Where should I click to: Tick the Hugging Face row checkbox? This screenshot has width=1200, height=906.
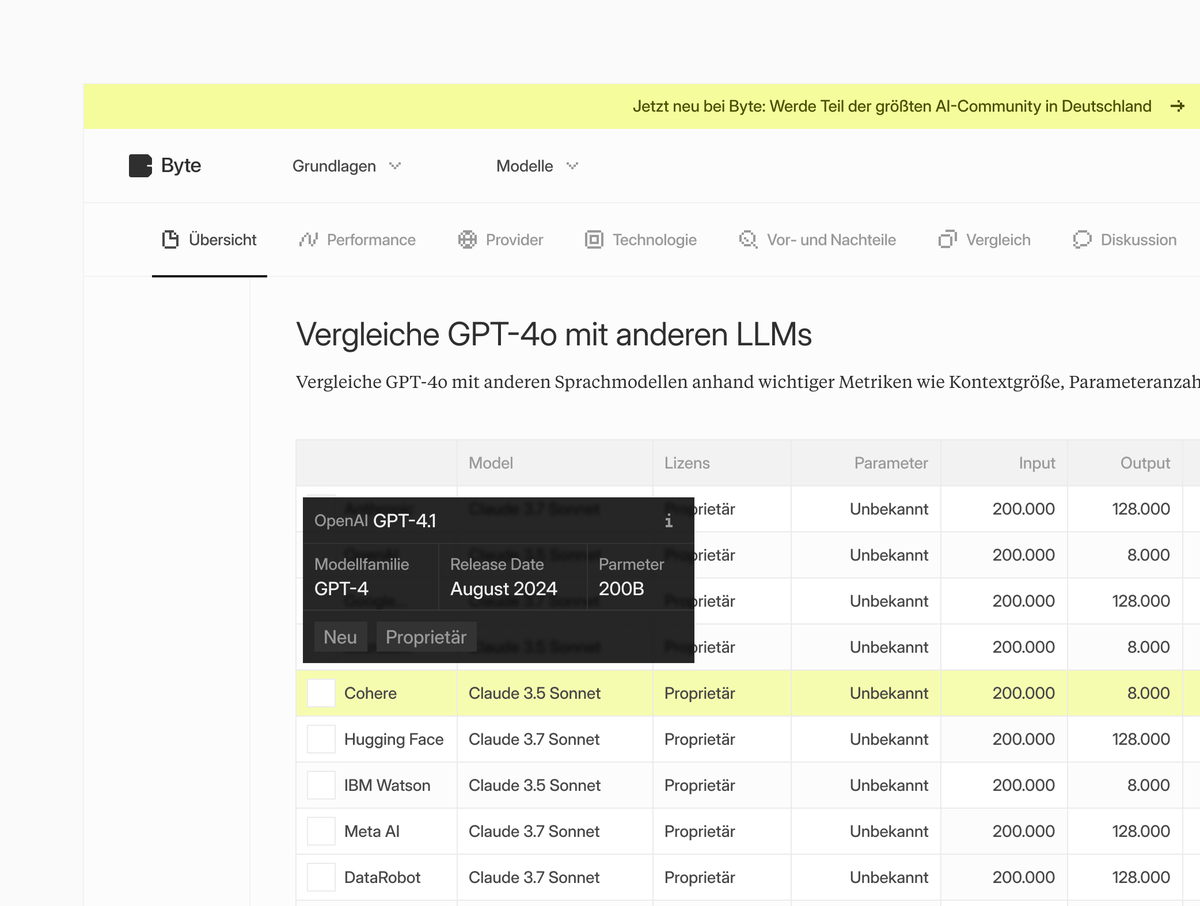[321, 739]
